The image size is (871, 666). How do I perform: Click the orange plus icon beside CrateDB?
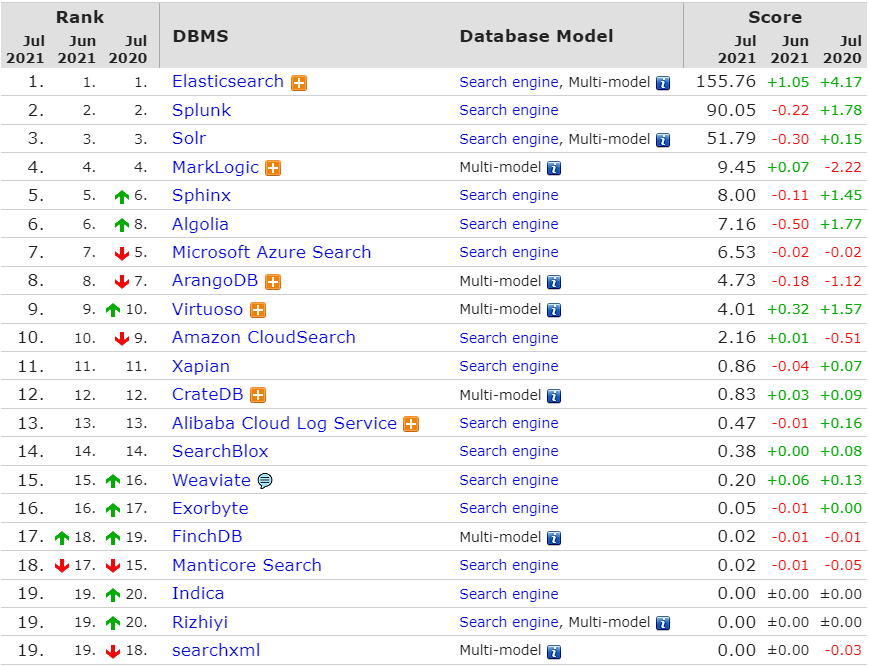(x=258, y=395)
